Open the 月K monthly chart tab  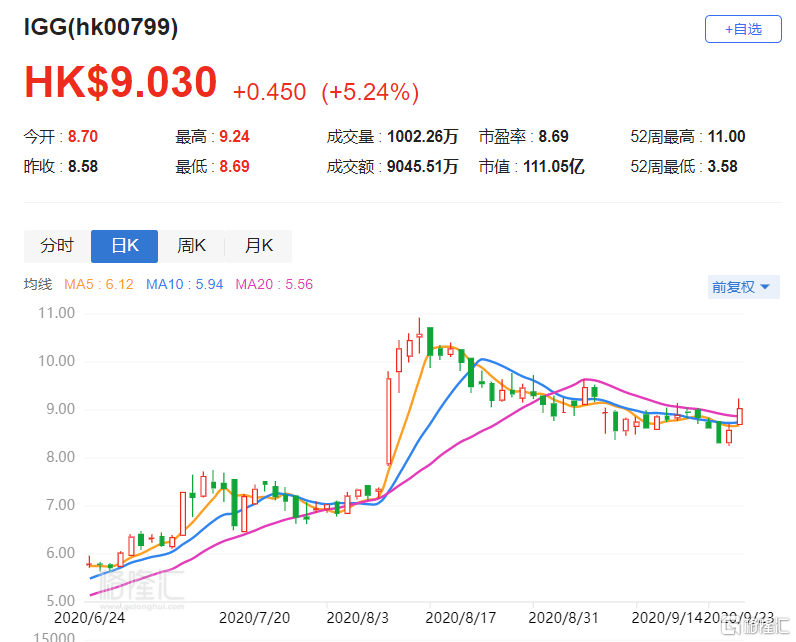pos(258,246)
